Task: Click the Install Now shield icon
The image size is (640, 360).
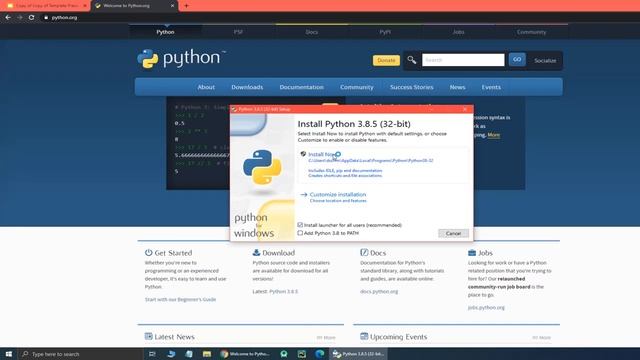Action: coord(303,154)
